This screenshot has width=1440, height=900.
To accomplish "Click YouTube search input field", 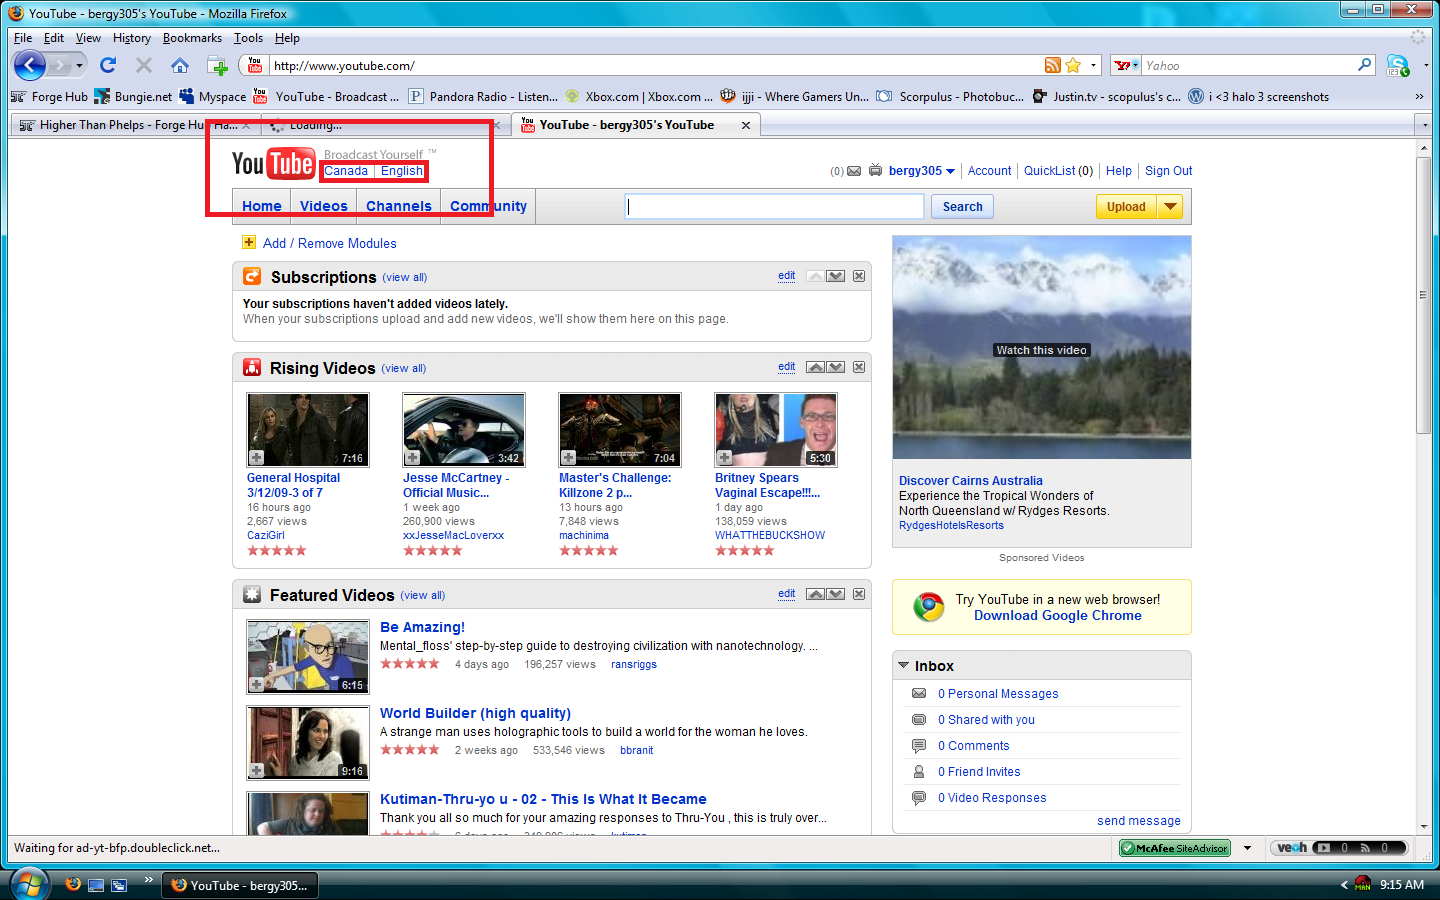I will point(775,206).
